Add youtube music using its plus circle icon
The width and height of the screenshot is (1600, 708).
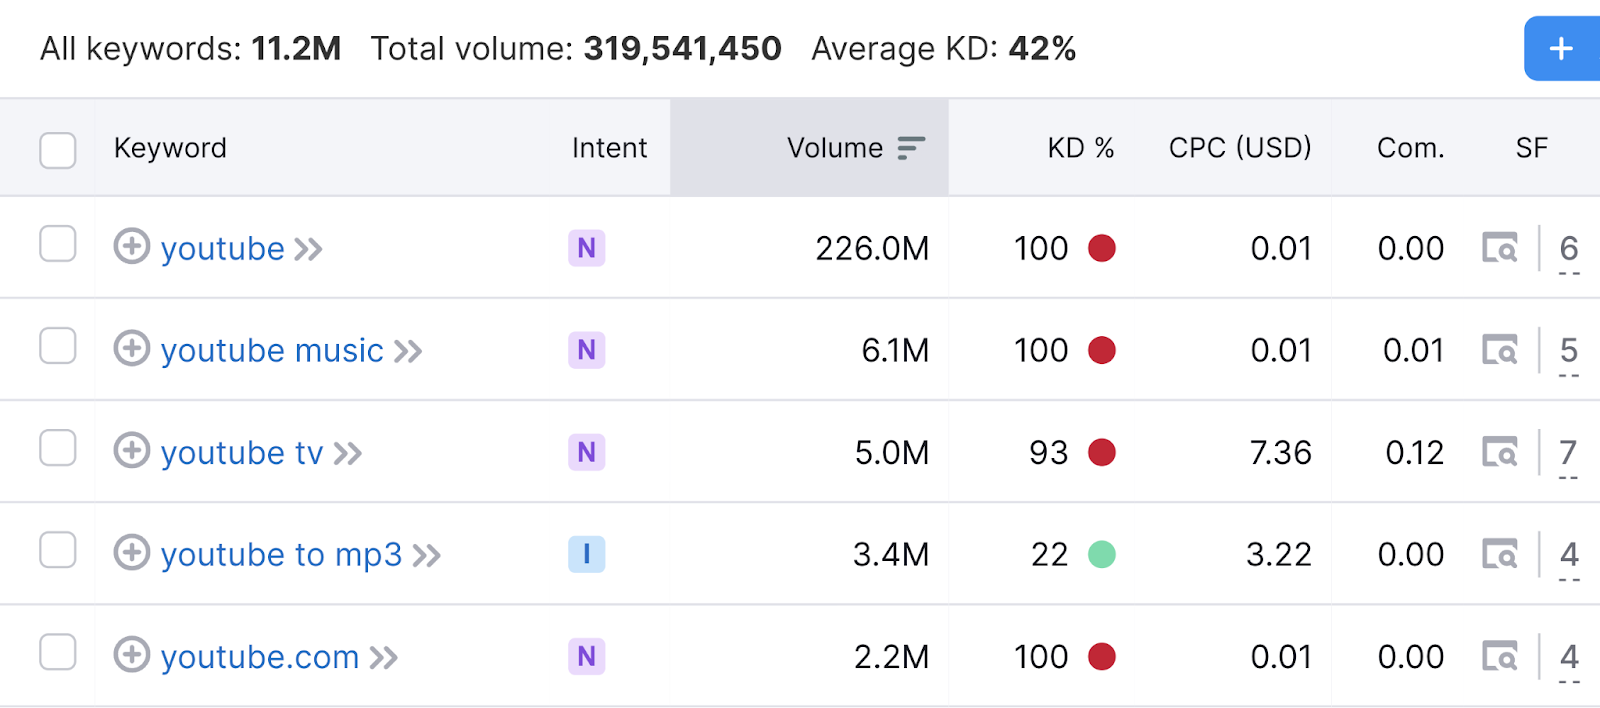[x=131, y=348]
